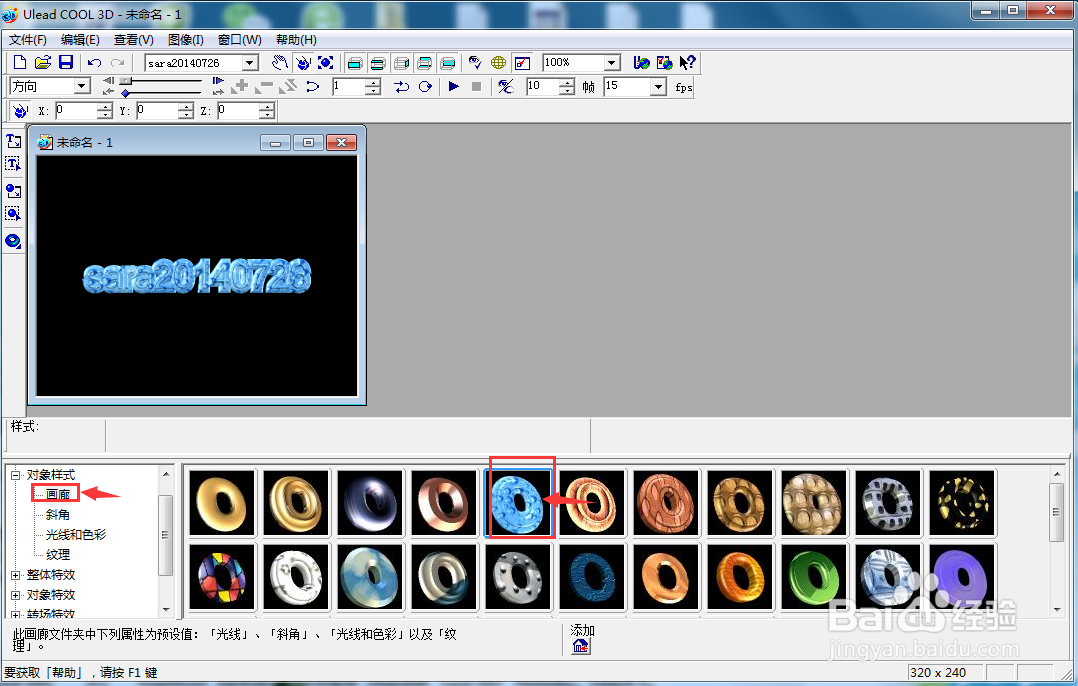The height and width of the screenshot is (686, 1078).
Task: Open the 15 fps rate dropdown
Action: tap(659, 86)
